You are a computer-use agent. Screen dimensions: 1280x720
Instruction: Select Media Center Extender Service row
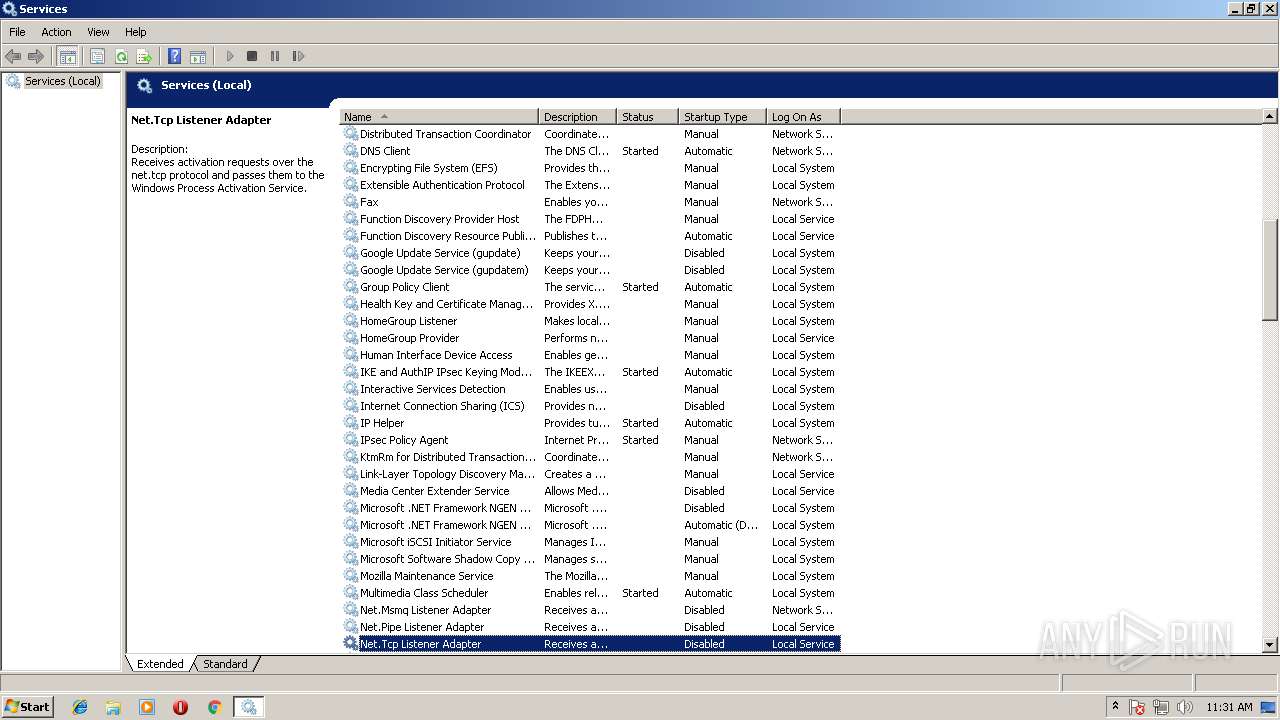590,491
